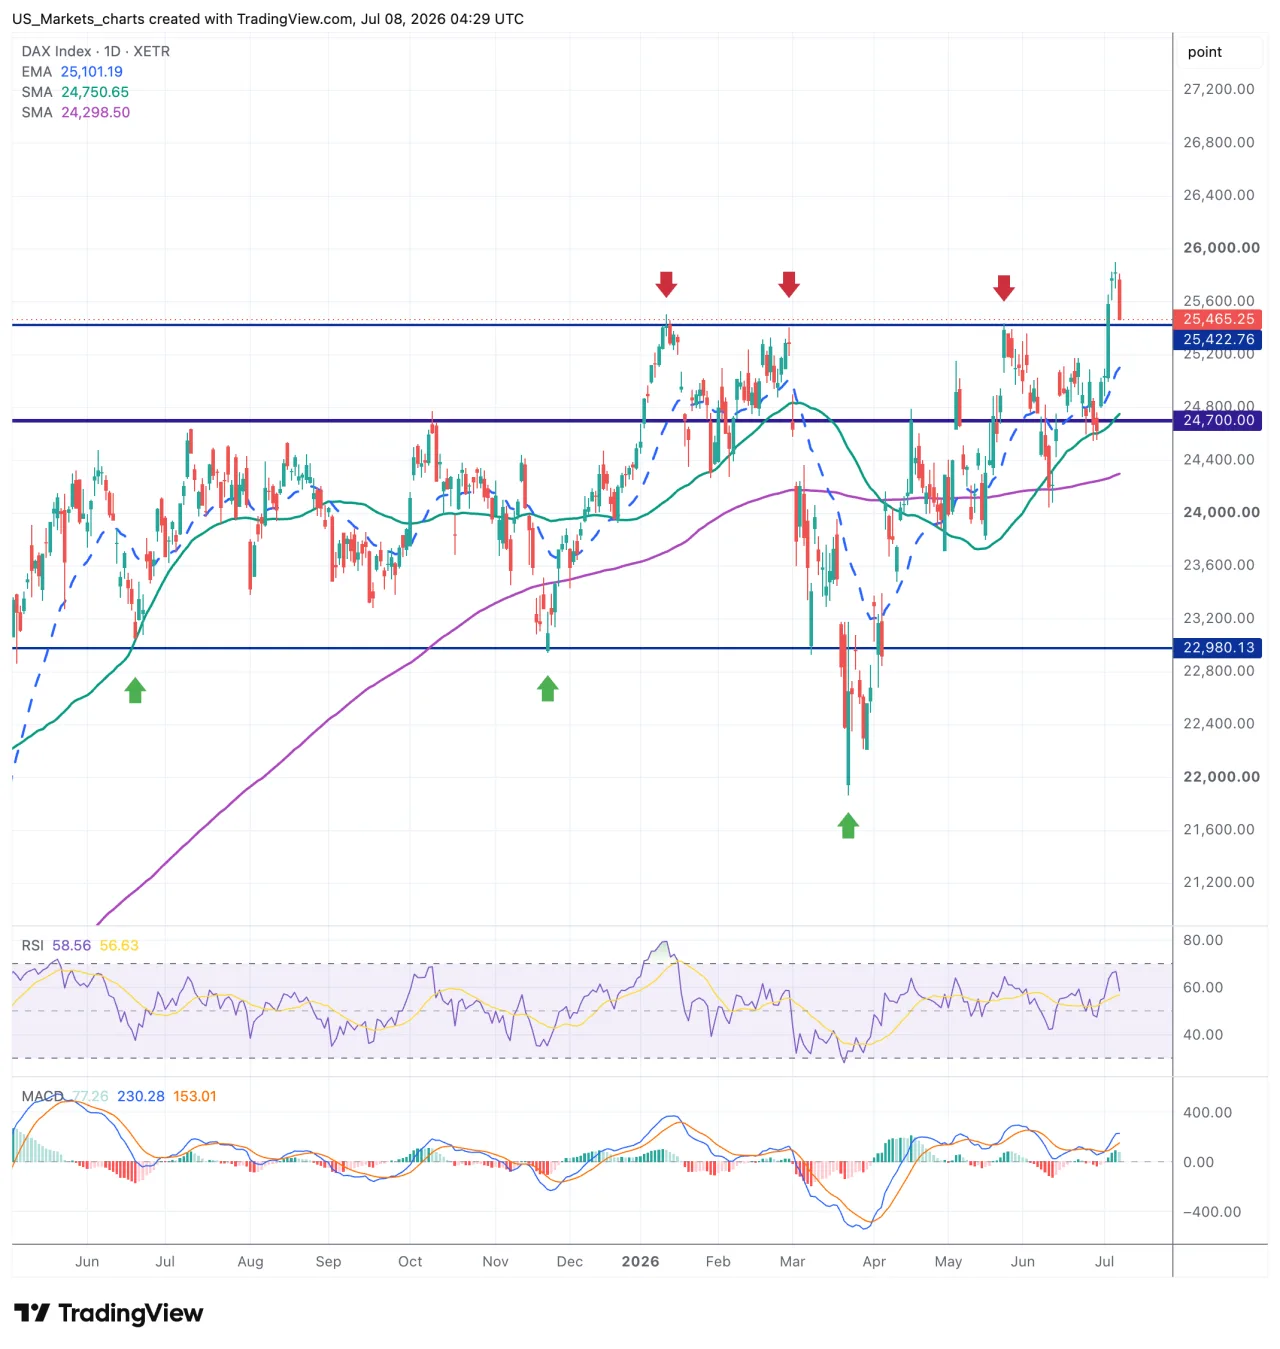Select the 25,422.76 horizontal line price tag
Viewport: 1280px width, 1349px height.
coord(1218,340)
